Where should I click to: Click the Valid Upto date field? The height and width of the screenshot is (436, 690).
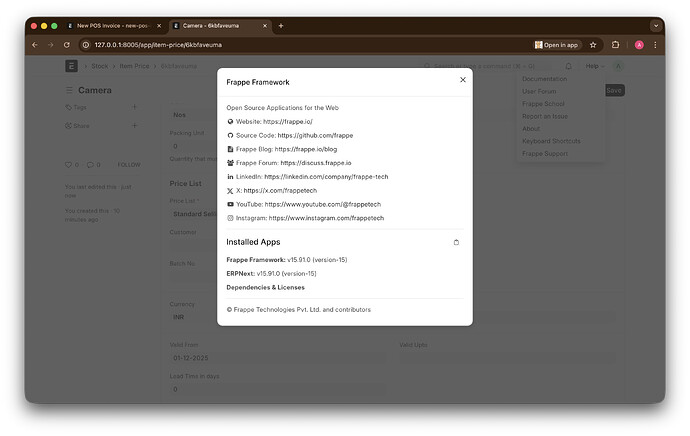pyautogui.click(x=507, y=358)
